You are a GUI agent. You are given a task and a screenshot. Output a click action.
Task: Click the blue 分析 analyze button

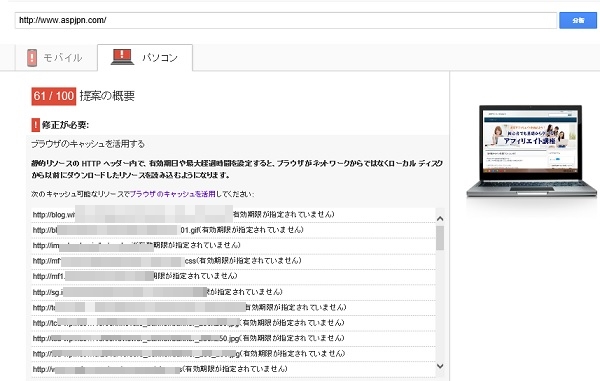[x=578, y=20]
